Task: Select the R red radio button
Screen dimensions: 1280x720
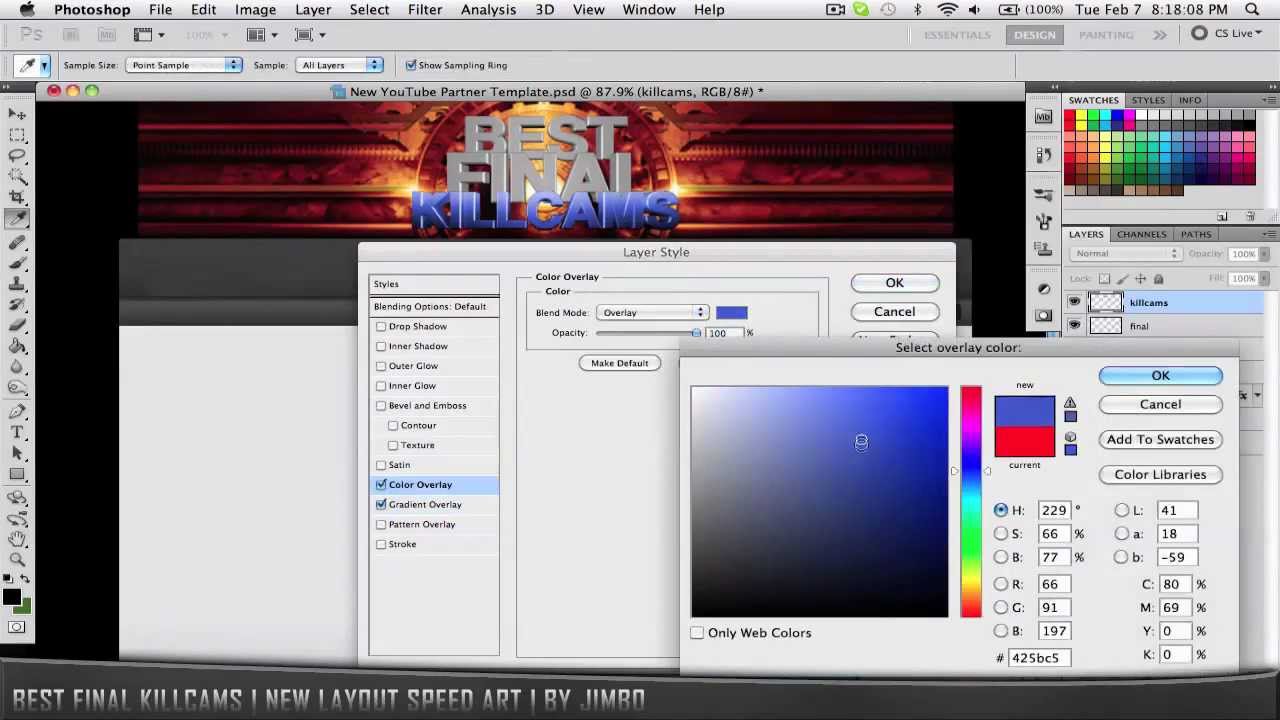Action: (x=1001, y=584)
